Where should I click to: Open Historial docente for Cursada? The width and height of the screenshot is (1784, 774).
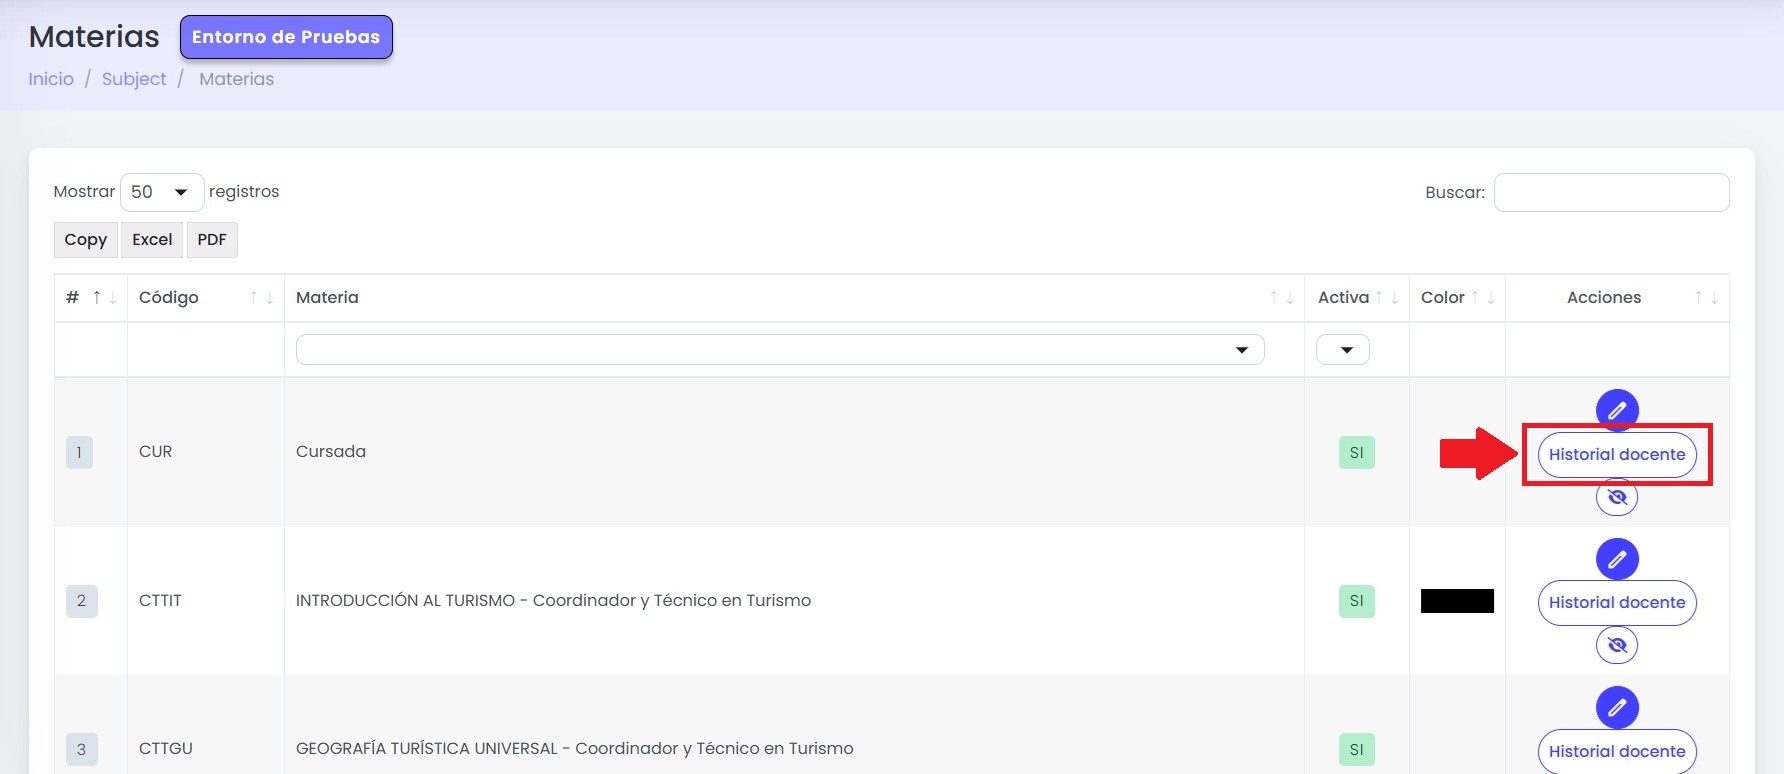[1617, 454]
